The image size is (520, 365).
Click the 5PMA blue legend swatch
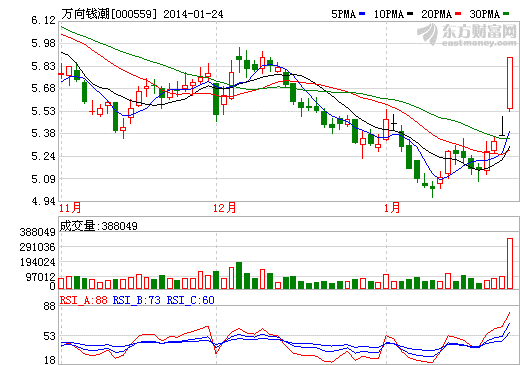tap(362, 14)
